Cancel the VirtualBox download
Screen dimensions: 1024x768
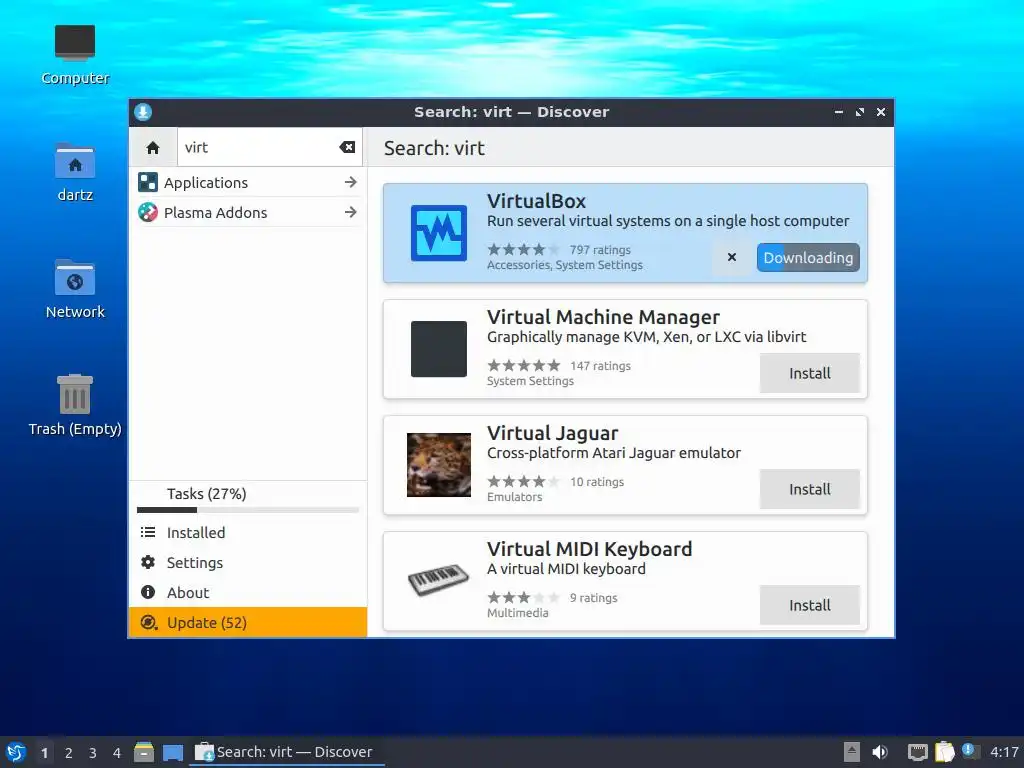point(732,257)
